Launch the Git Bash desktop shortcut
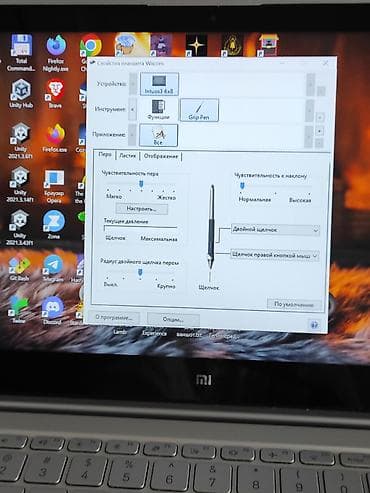The width and height of the screenshot is (370, 493). point(19,268)
